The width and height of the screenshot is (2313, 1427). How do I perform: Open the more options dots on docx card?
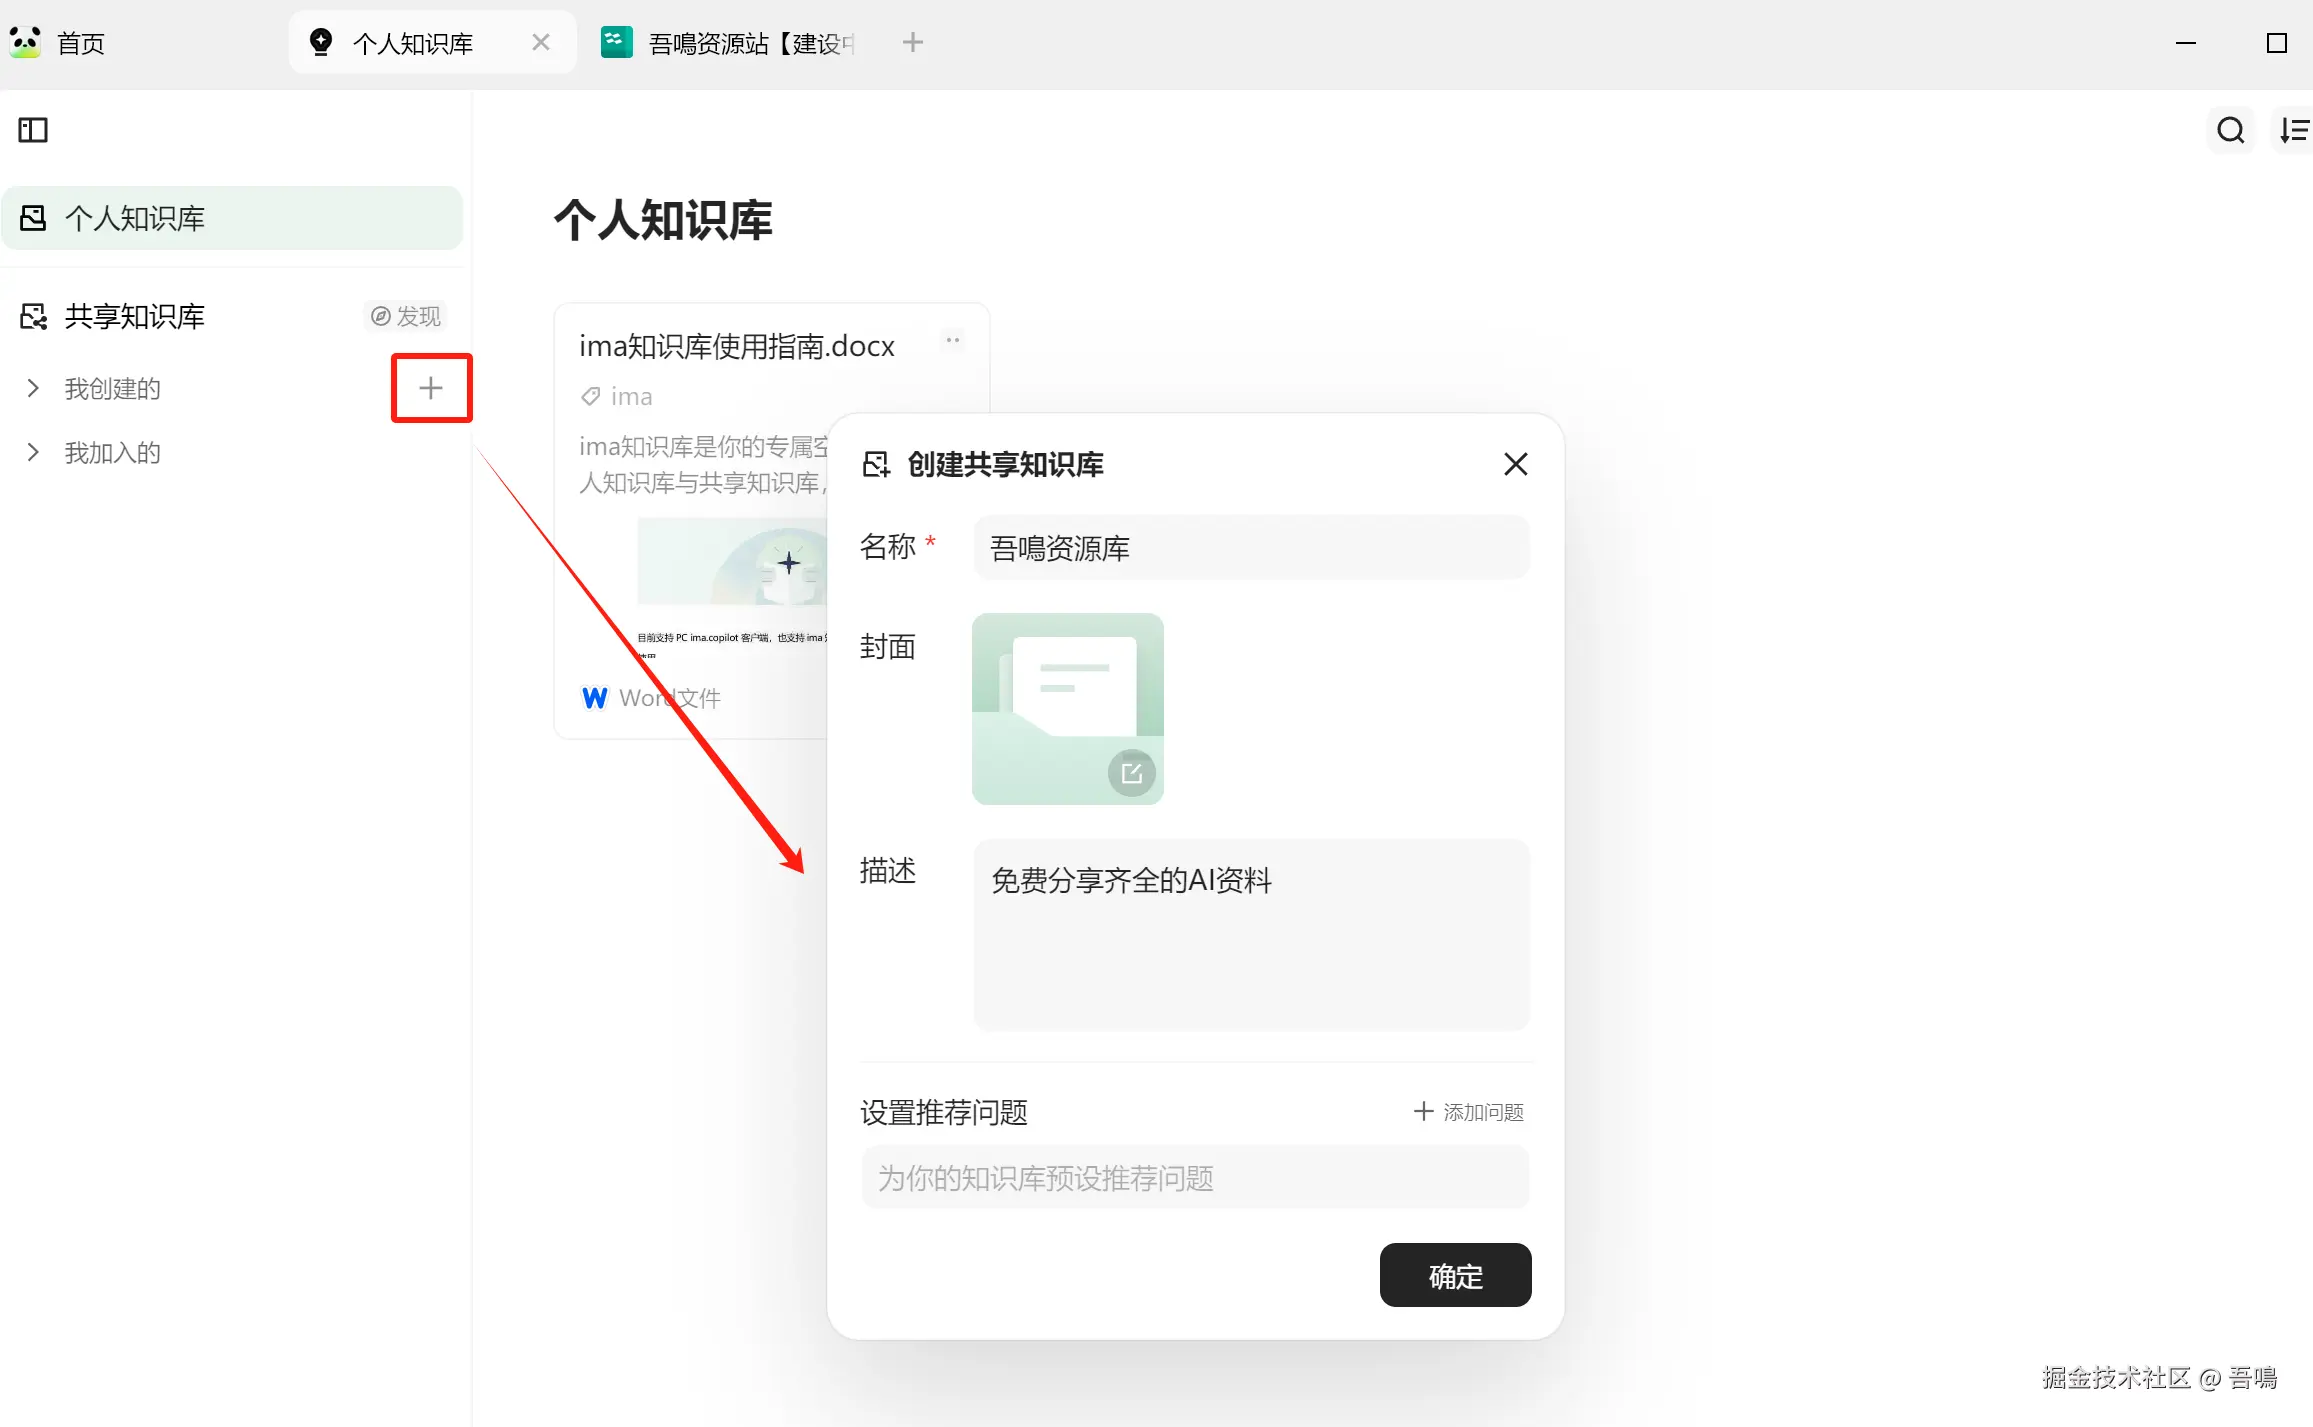(953, 341)
